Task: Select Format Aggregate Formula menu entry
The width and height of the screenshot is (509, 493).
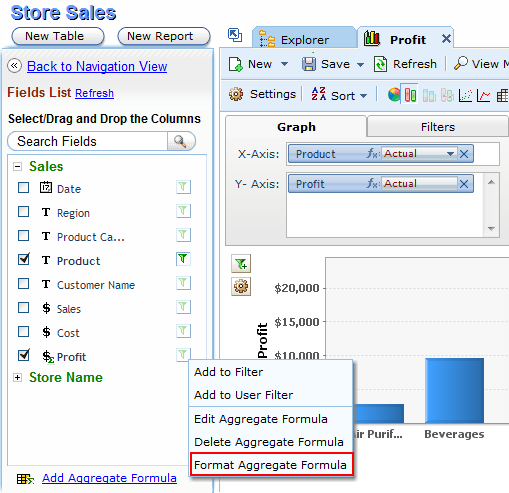Action: [271, 465]
